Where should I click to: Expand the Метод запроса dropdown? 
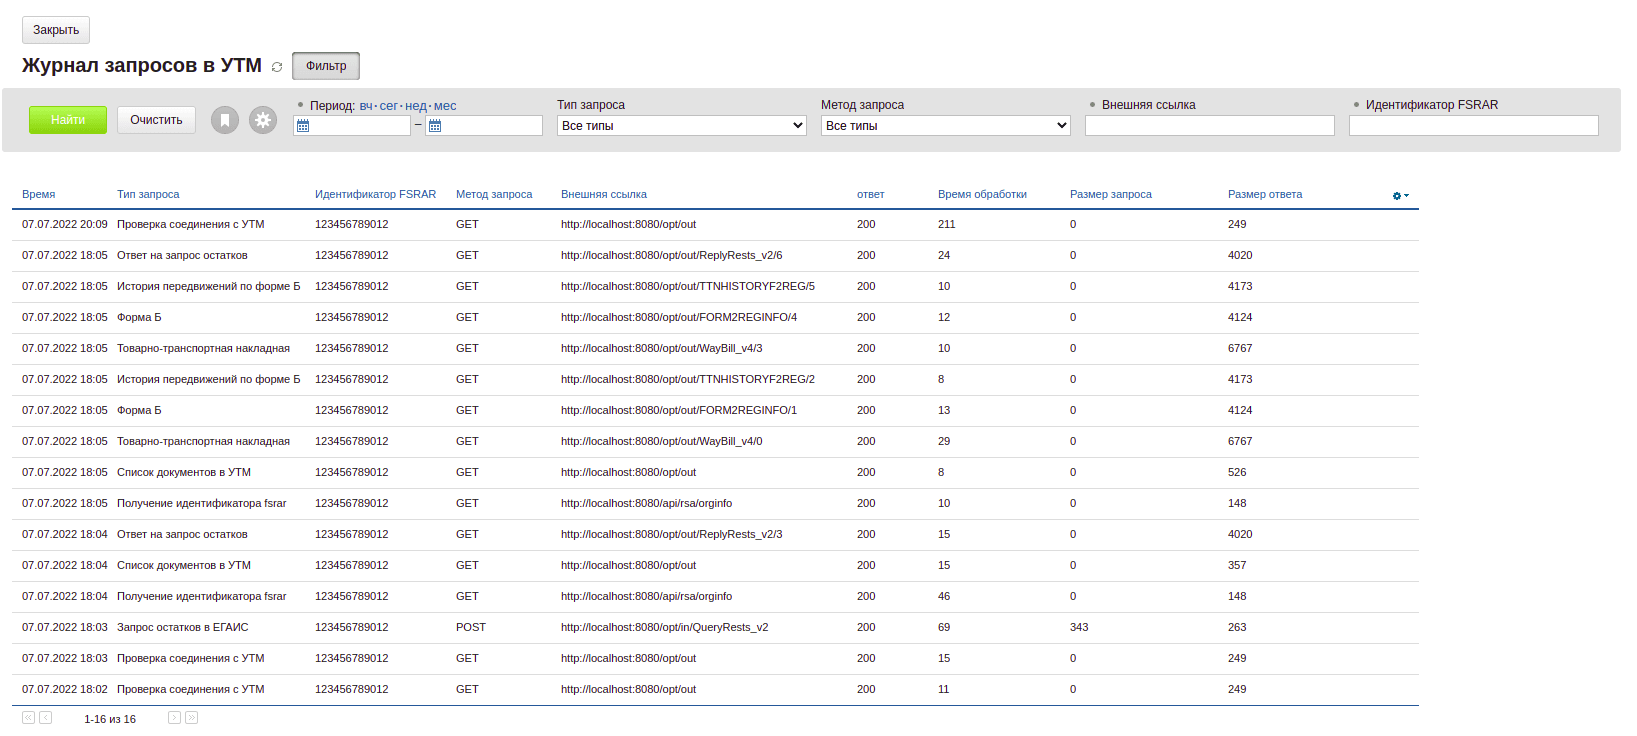click(x=945, y=126)
